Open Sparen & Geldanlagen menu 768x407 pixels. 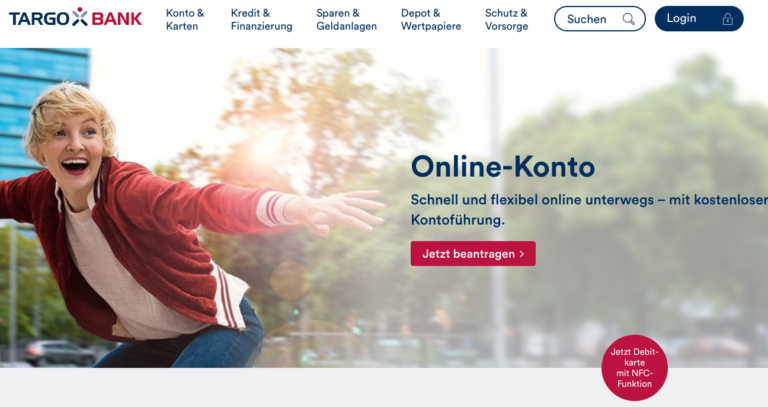pyautogui.click(x=346, y=20)
